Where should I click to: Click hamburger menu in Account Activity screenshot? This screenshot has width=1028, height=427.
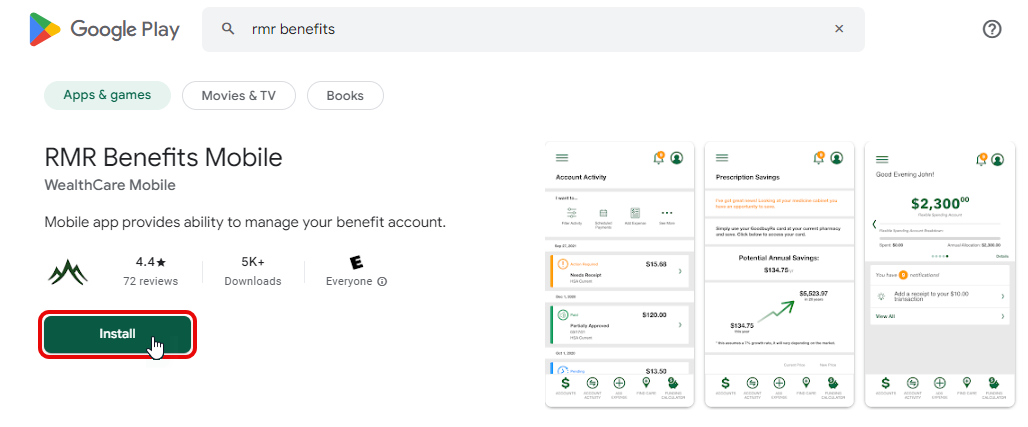click(562, 158)
